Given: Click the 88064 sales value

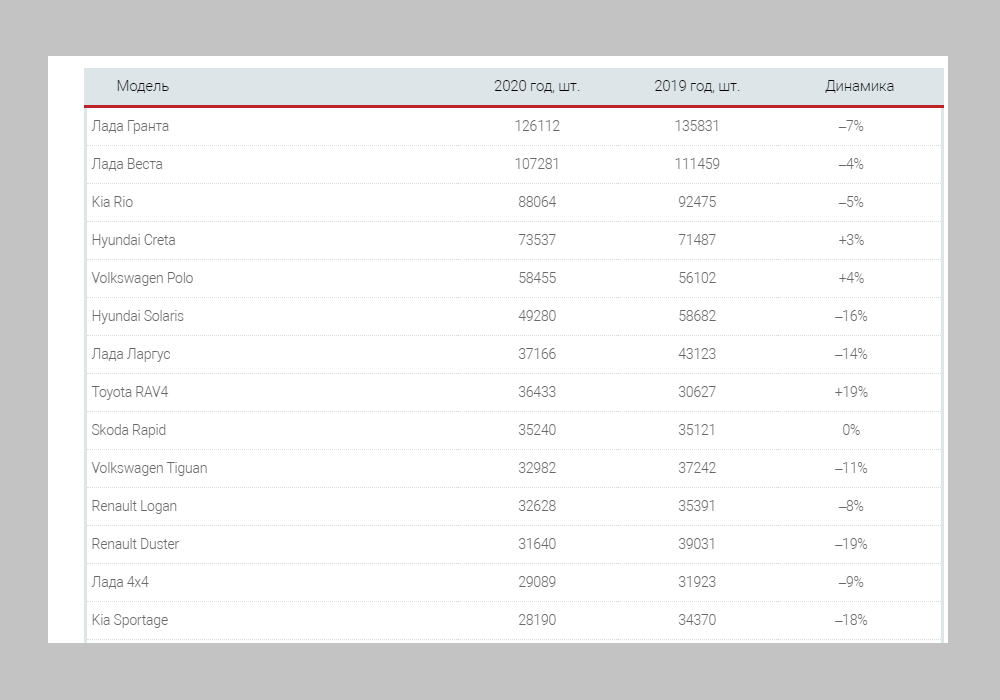Looking at the screenshot, I should pyautogui.click(x=537, y=202).
